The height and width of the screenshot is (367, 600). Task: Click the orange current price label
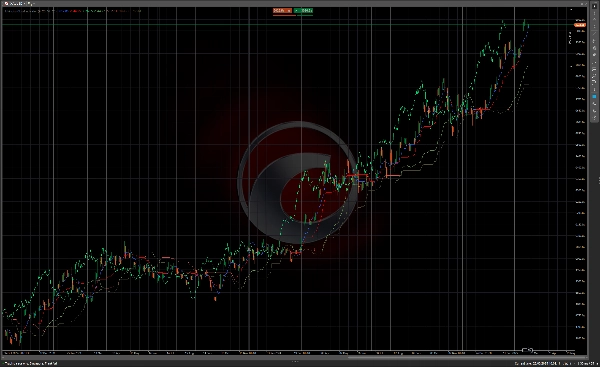click(580, 25)
